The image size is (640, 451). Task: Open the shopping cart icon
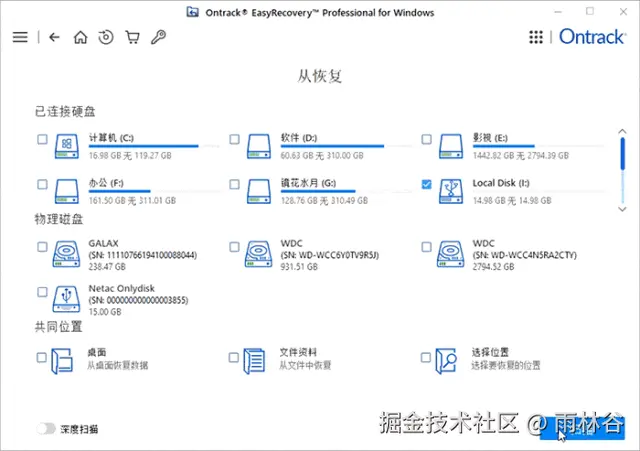132,37
